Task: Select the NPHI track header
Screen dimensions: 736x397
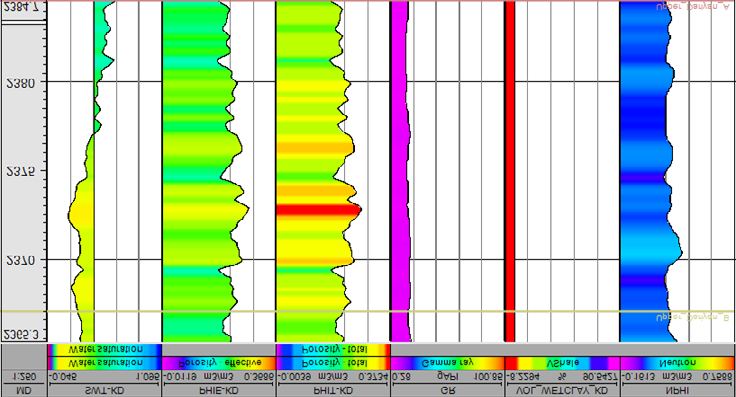Action: [677, 391]
